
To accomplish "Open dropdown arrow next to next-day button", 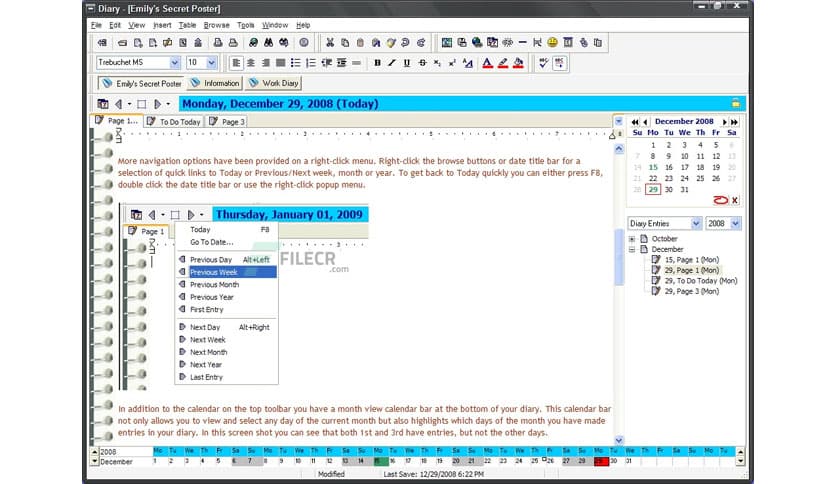I will 168,104.
